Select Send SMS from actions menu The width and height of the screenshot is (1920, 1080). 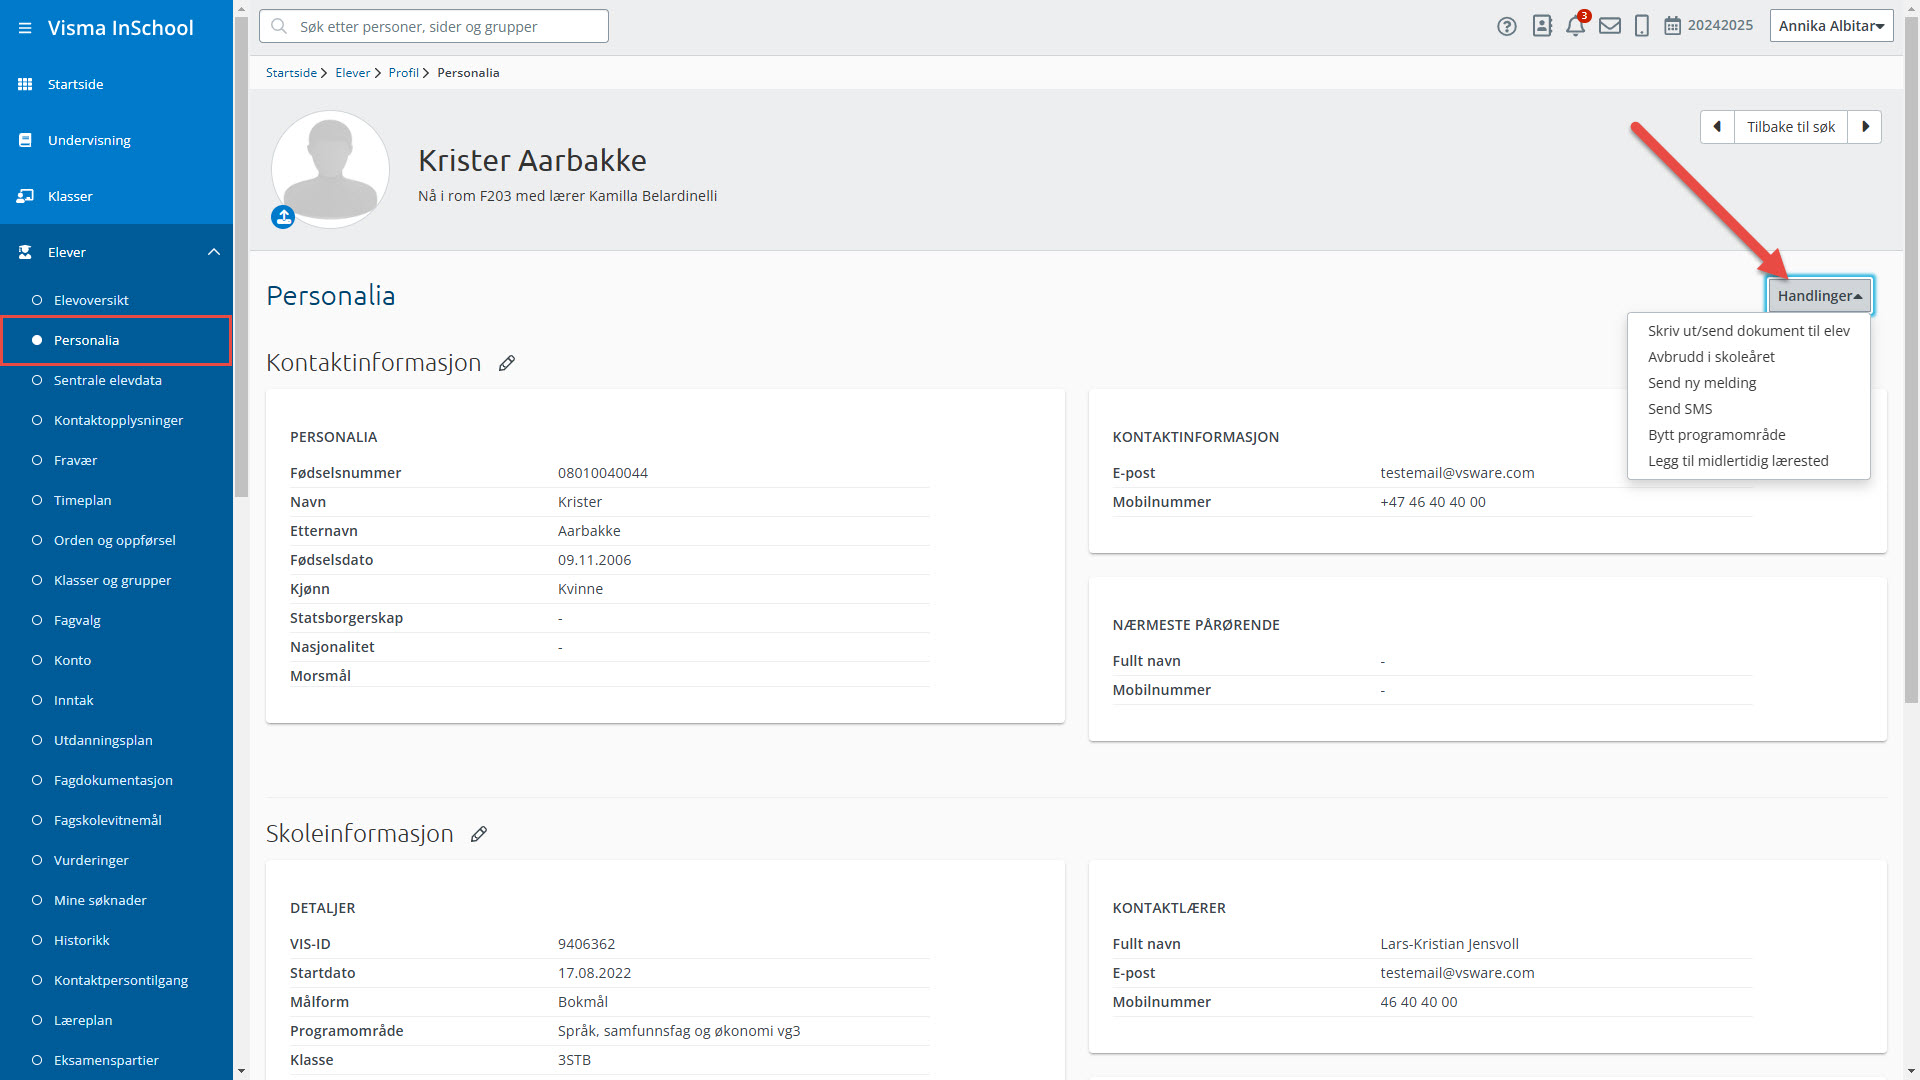click(1680, 409)
